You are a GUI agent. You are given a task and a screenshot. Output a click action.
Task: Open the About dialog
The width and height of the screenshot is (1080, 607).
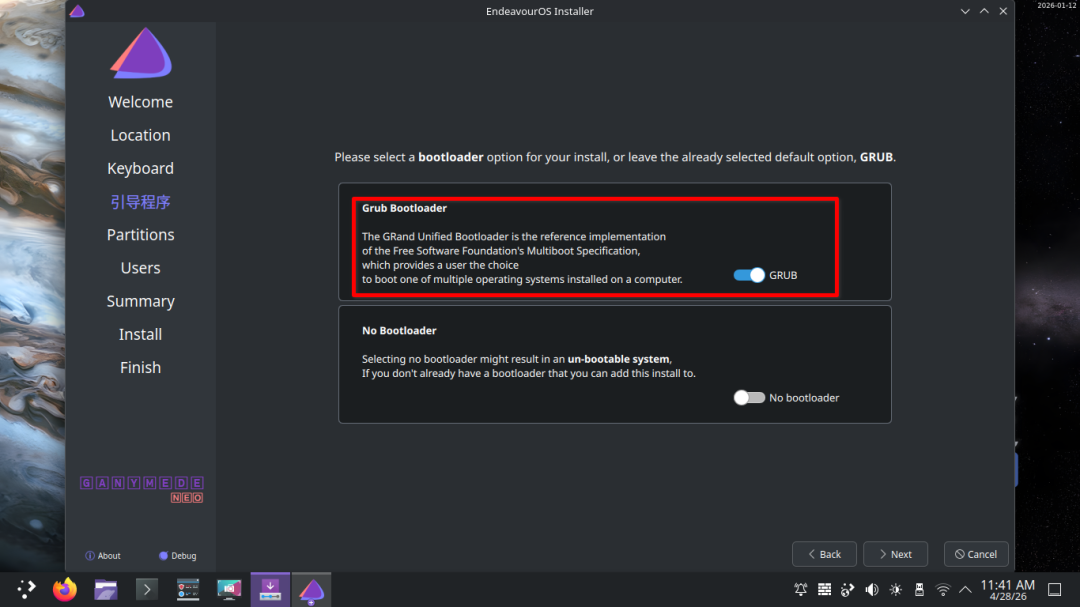point(103,555)
